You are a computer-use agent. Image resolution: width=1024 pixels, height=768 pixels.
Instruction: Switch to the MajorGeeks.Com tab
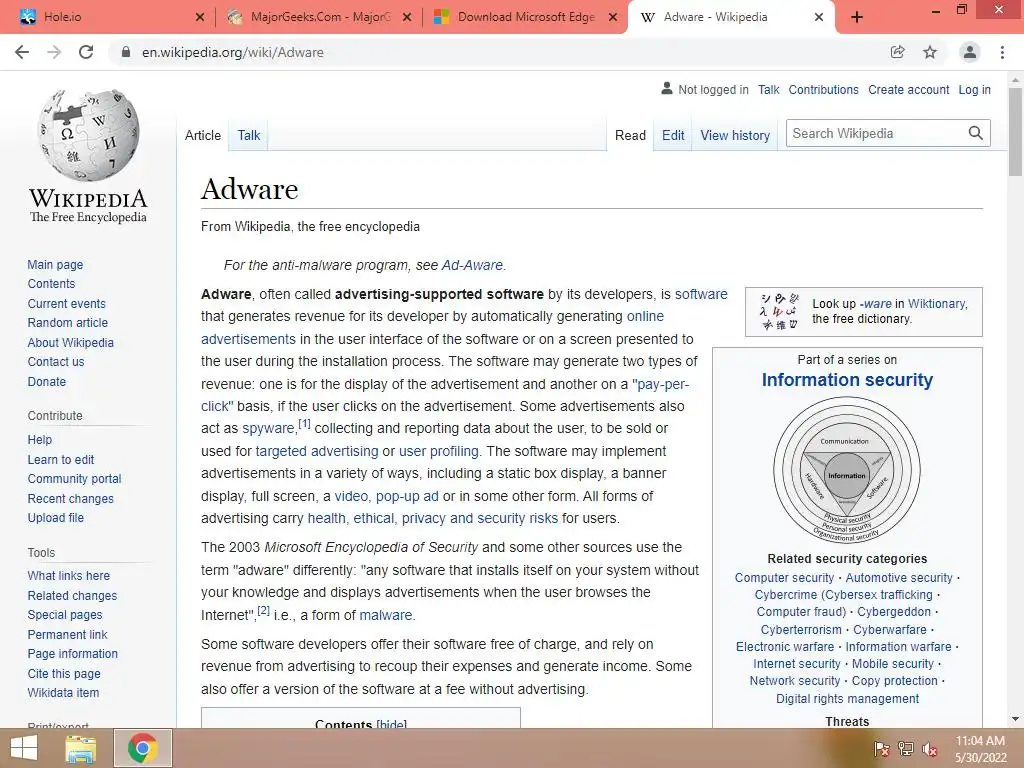pos(319,18)
